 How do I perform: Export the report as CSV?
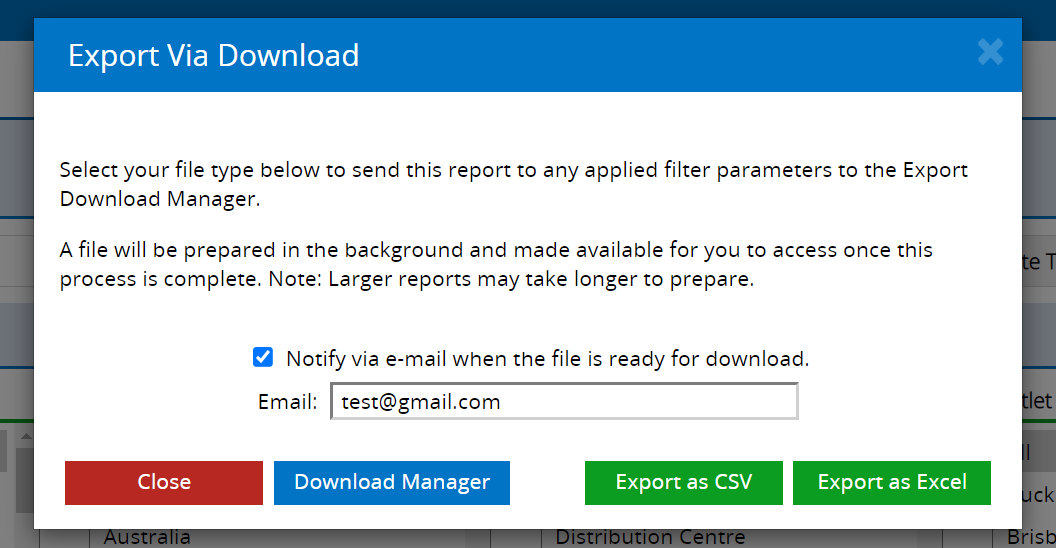tap(684, 483)
